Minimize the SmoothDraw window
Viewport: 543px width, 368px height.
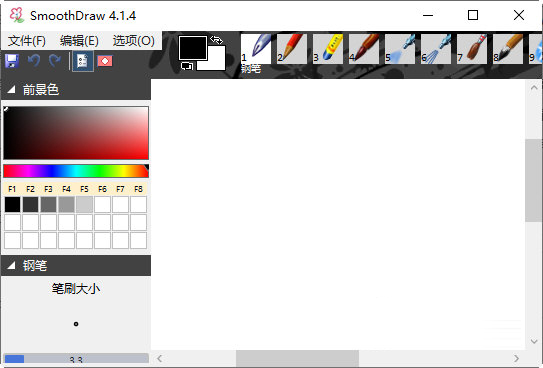click(428, 15)
